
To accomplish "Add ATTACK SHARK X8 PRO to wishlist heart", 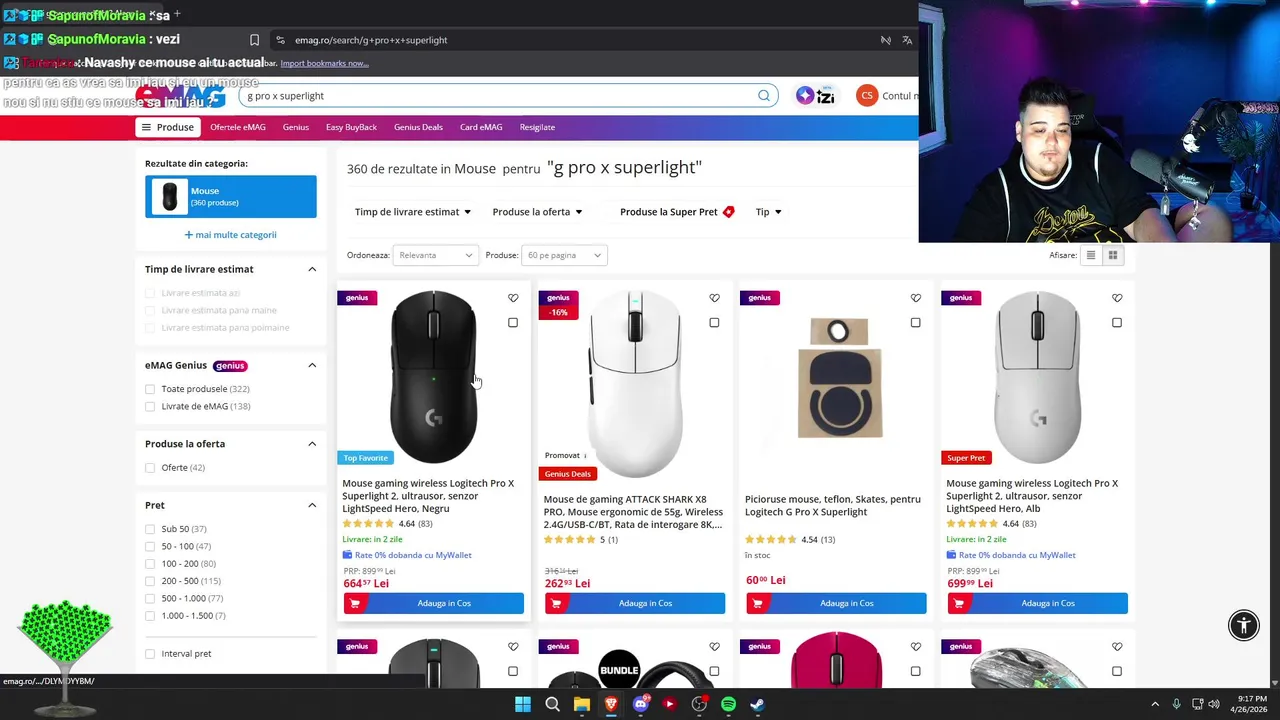I will (714, 298).
